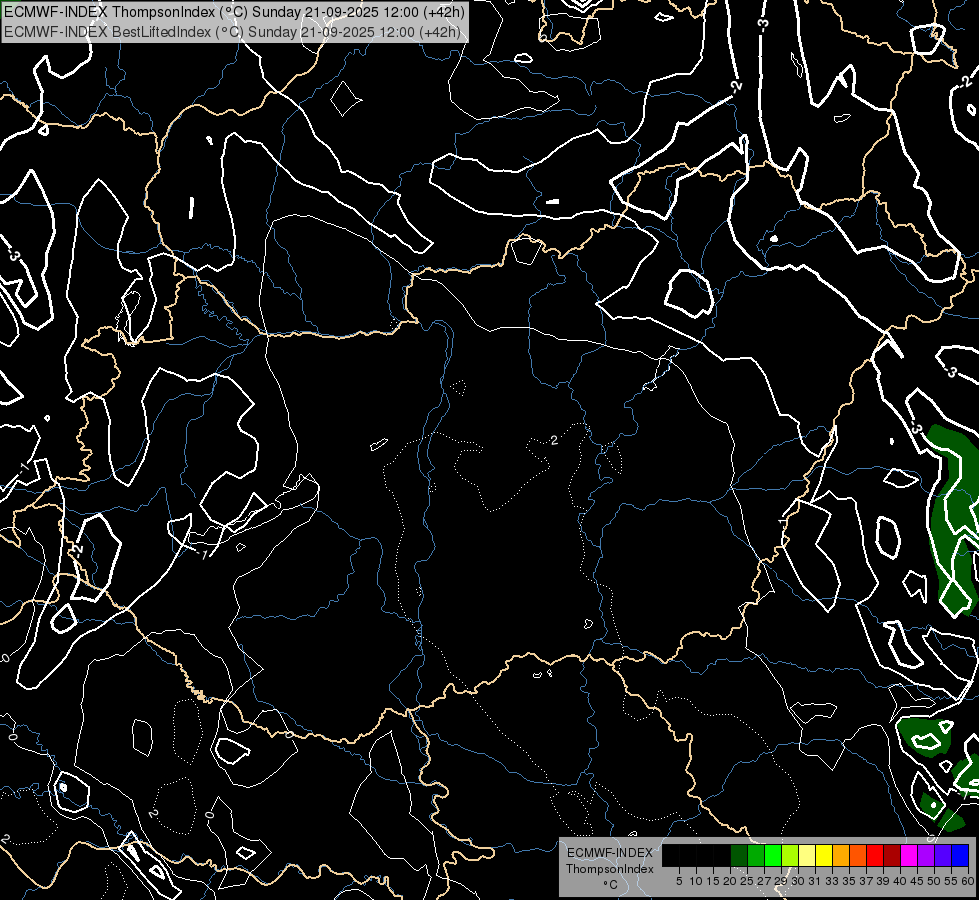
Task: Click the °C unit label in legend
Action: pyautogui.click(x=609, y=885)
